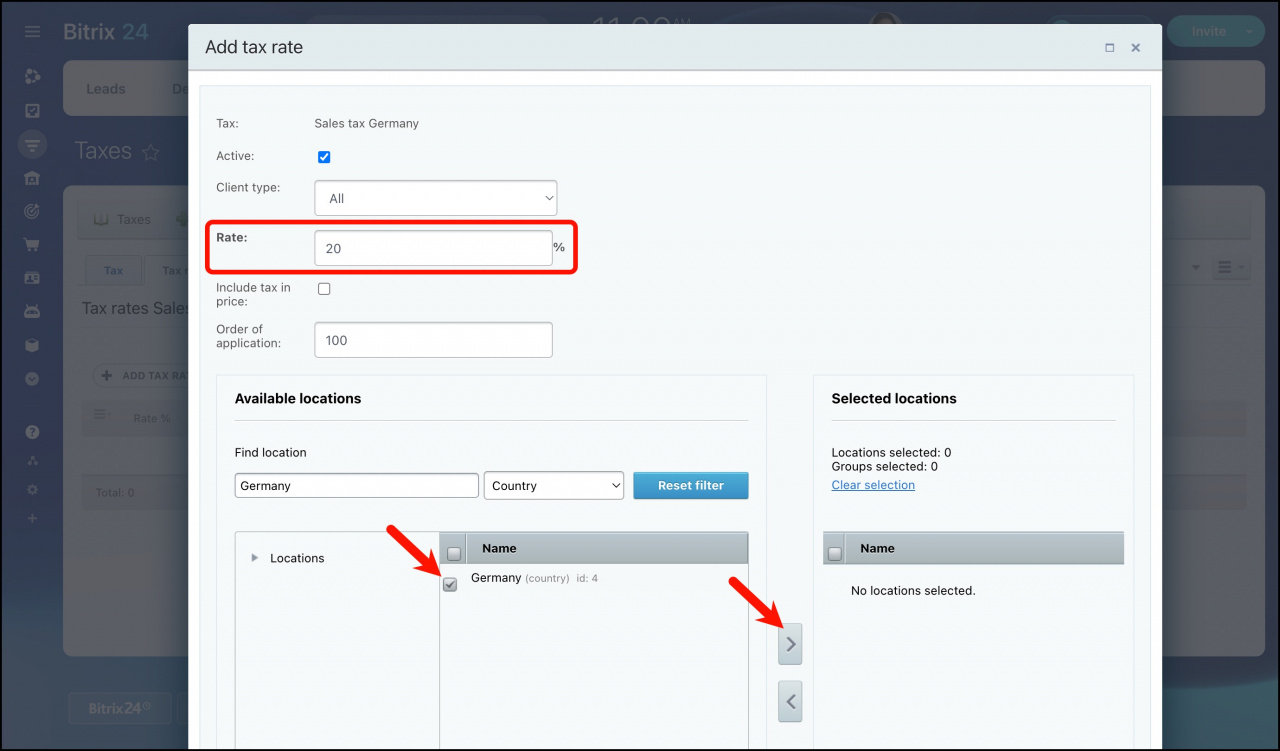Screen dimensions: 1280x751
Task: Click the question mark help icon in the sidebar
Action: click(32, 432)
